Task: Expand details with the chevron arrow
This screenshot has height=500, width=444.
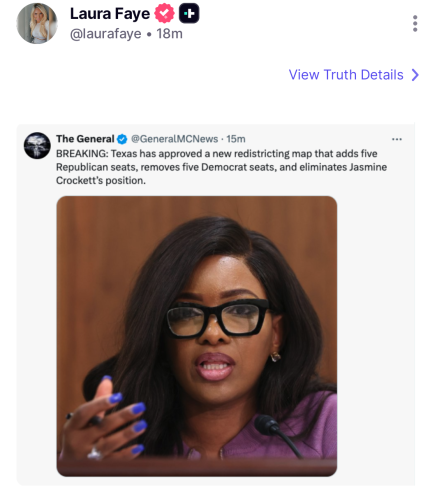Action: [x=415, y=75]
